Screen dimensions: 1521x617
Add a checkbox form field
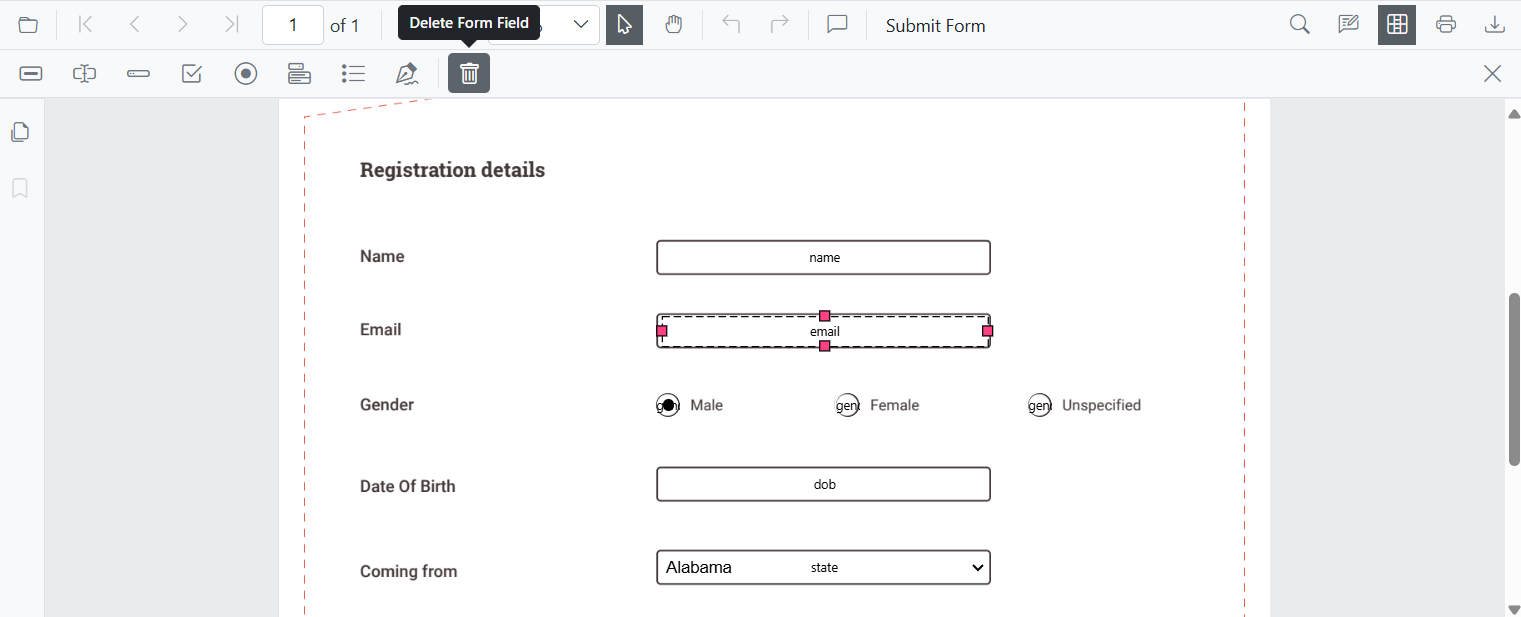(192, 73)
